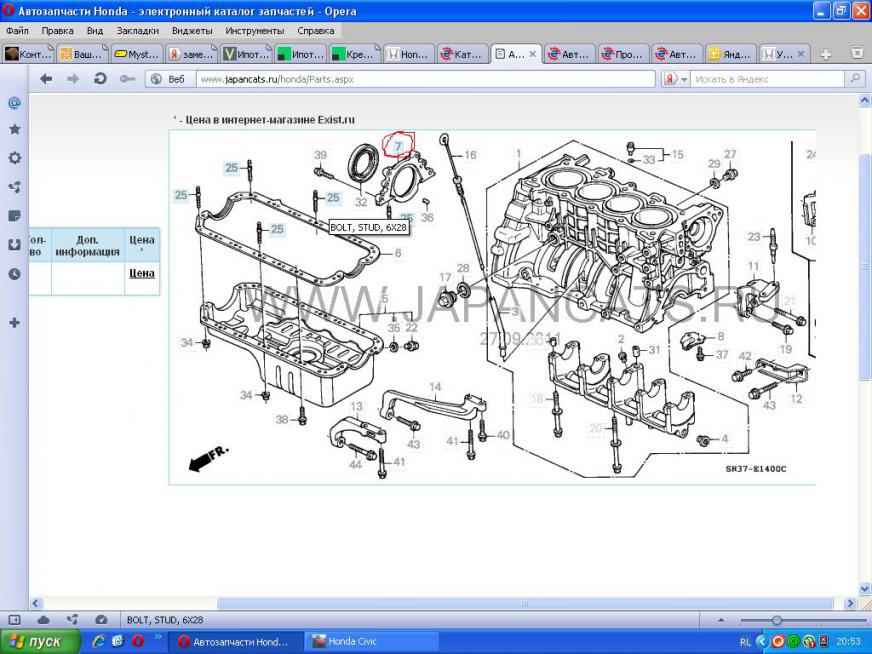This screenshot has height=654, width=872.
Task: Open the Виджеты menu
Action: (192, 31)
